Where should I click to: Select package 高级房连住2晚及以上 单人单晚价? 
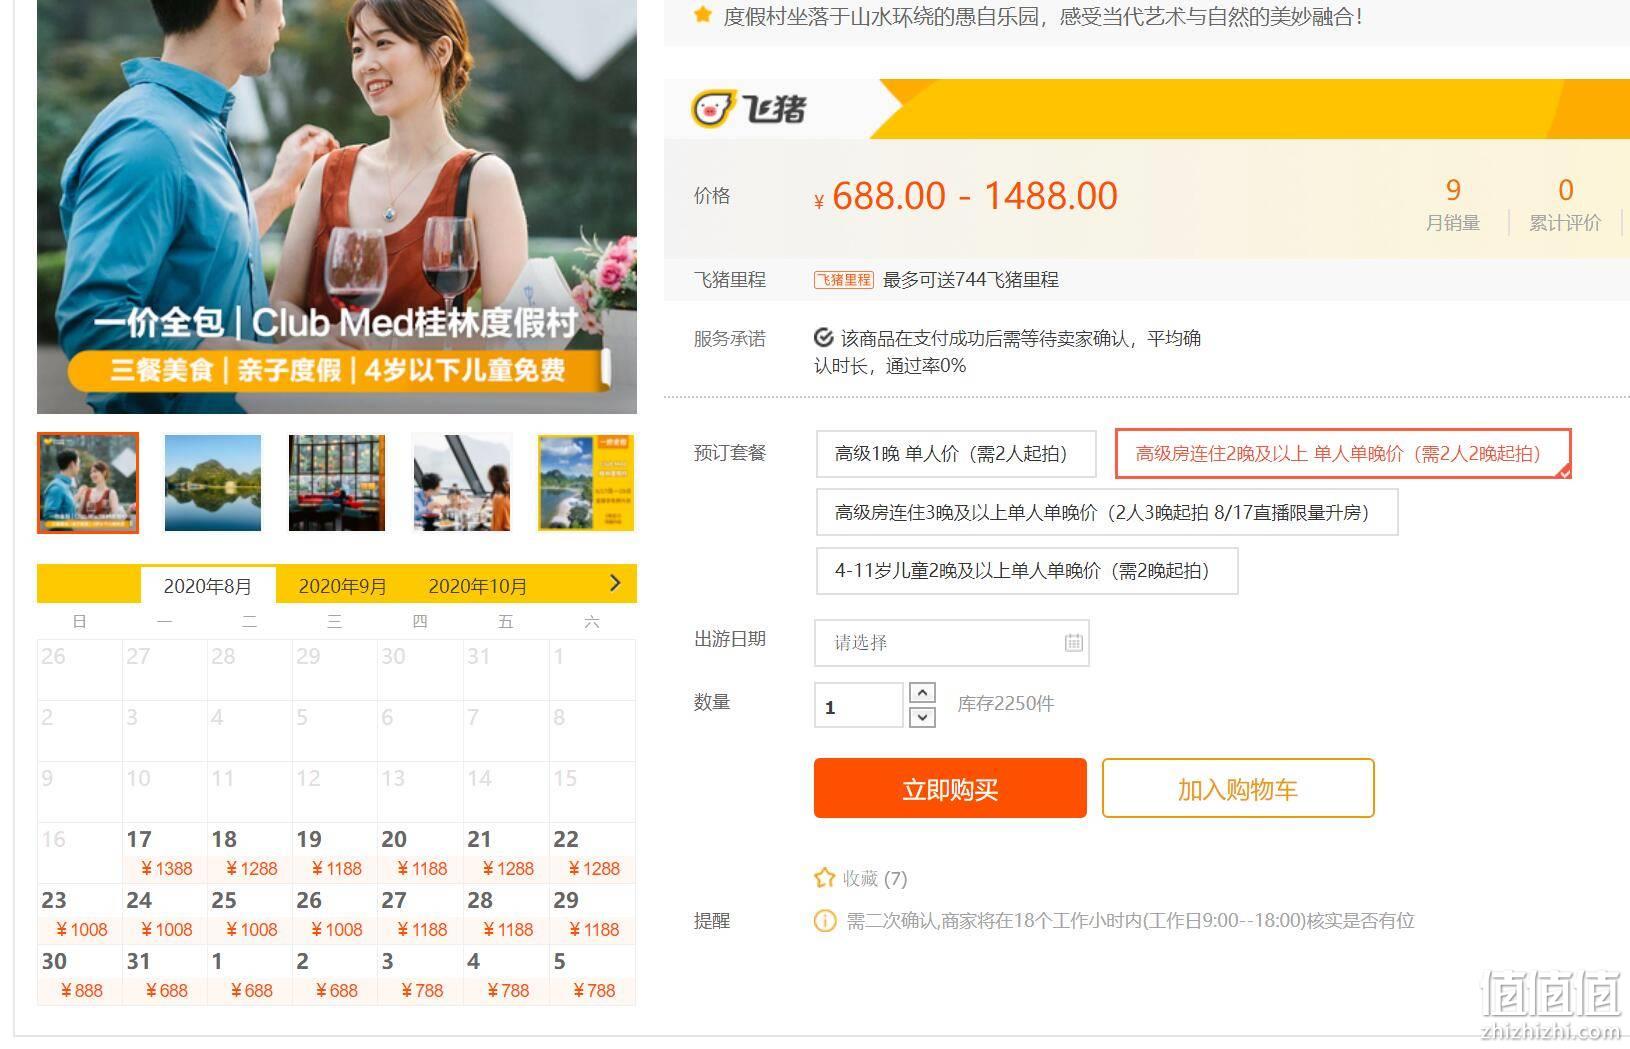(1343, 454)
